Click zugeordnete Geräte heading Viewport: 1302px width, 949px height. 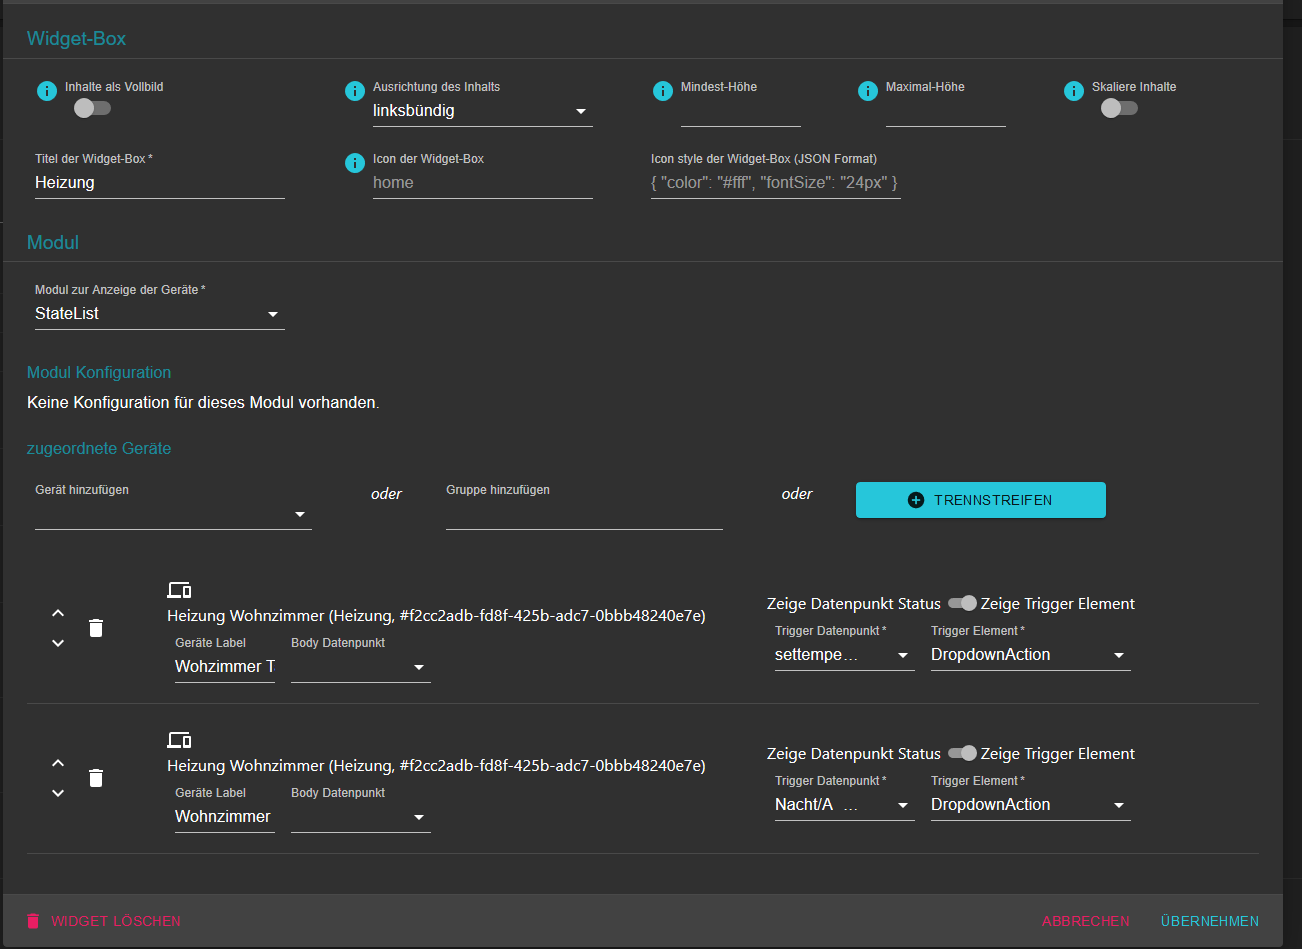pyautogui.click(x=99, y=448)
